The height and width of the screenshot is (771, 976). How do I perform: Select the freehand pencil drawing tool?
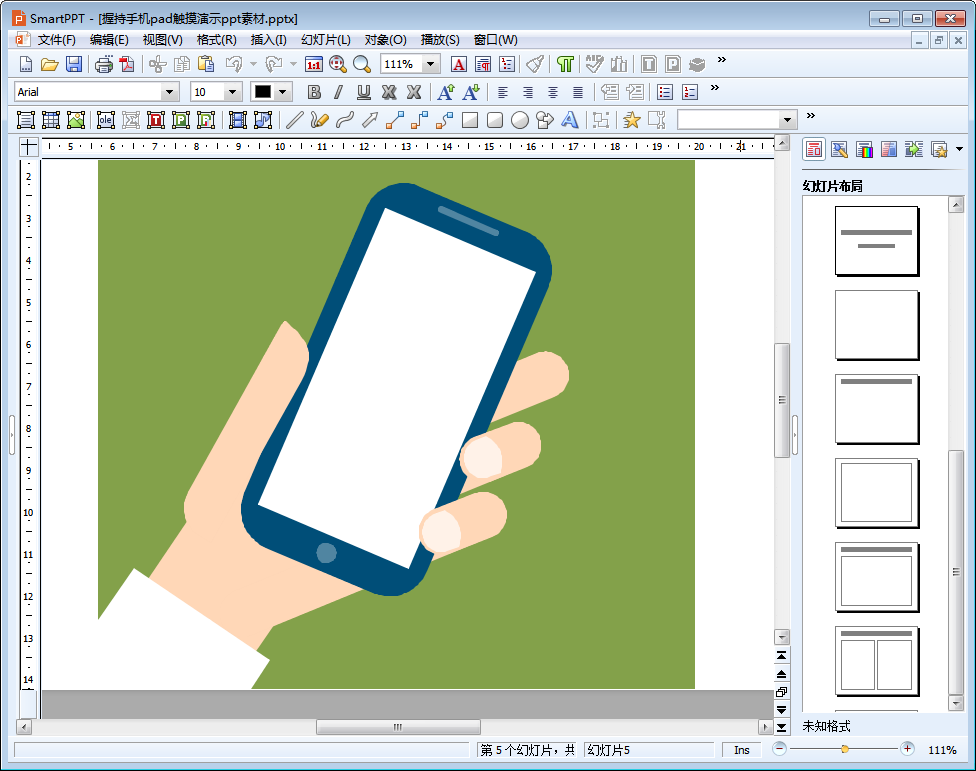pyautogui.click(x=319, y=119)
